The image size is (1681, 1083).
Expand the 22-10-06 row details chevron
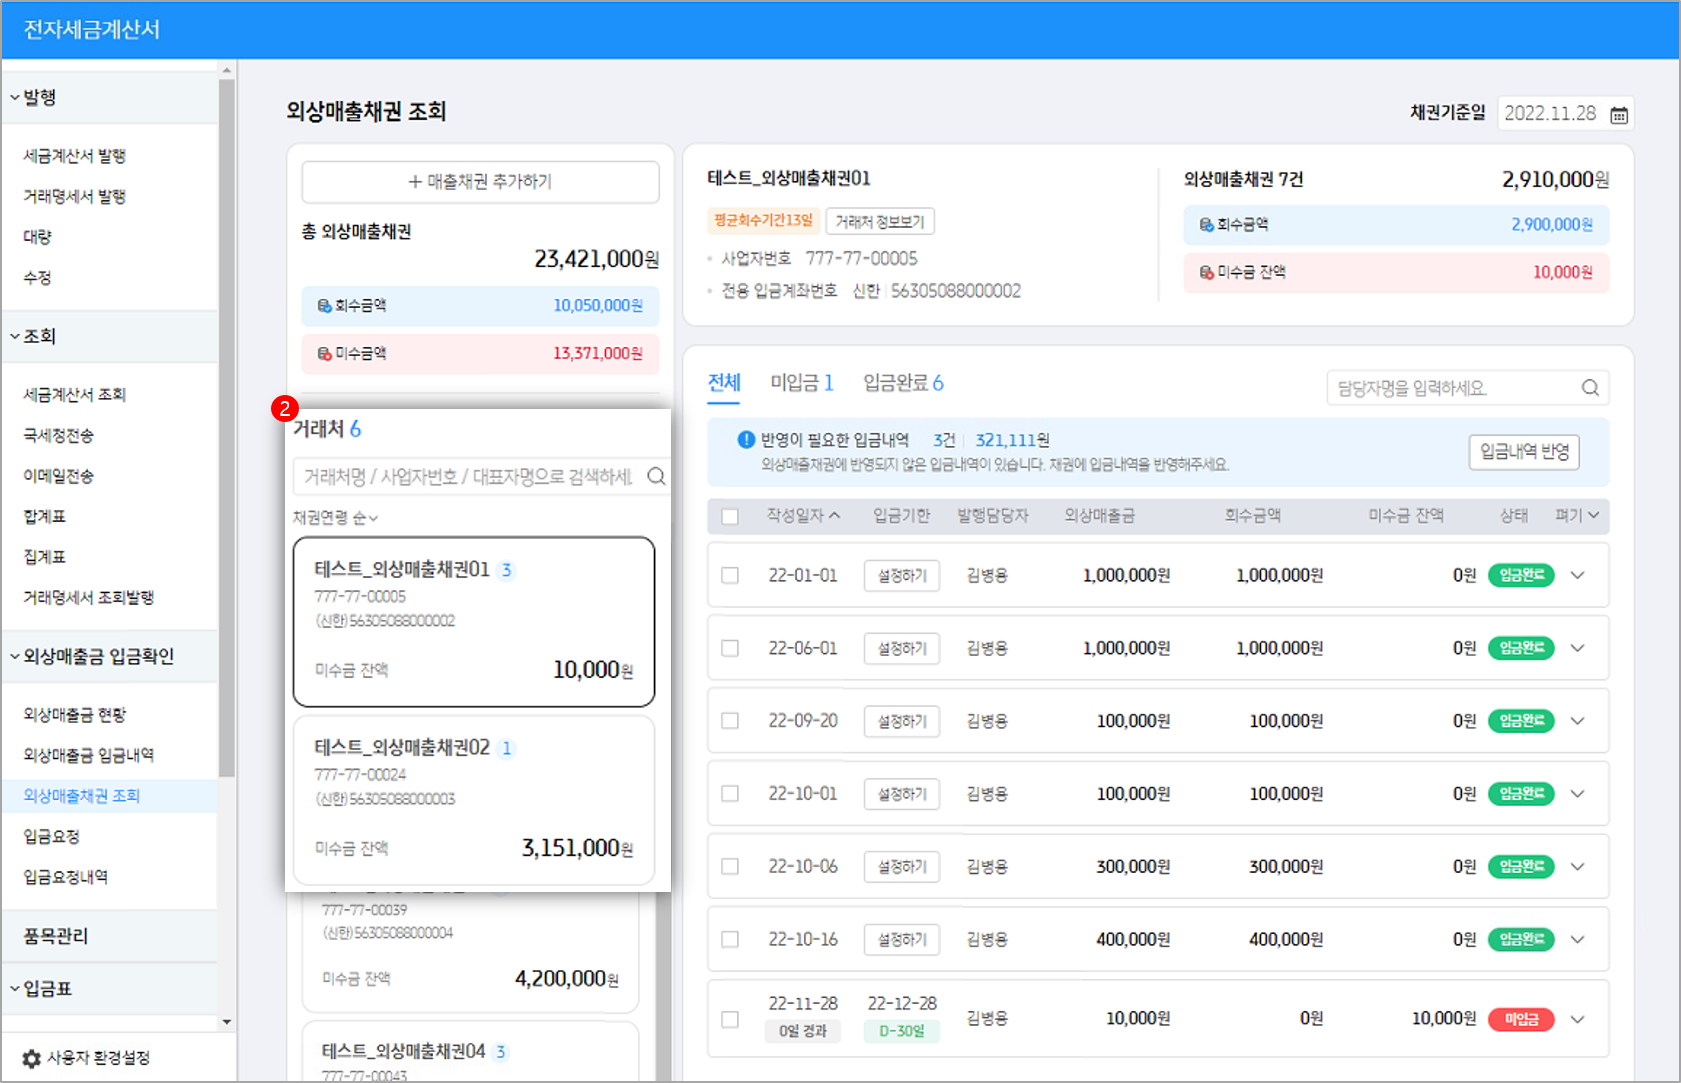point(1578,867)
